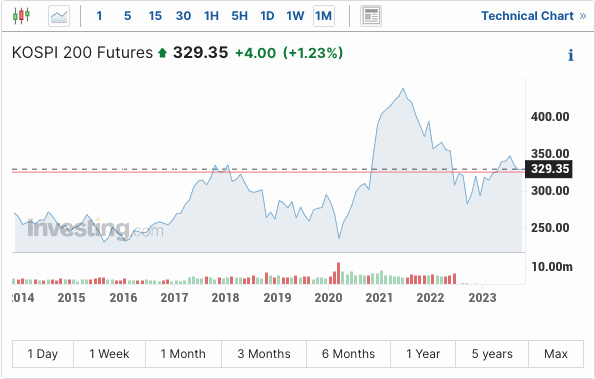Click the 400.00 price axis label

(550, 117)
